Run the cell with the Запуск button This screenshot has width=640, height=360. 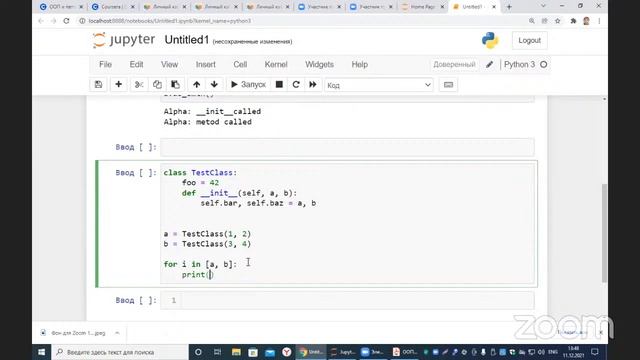[x=248, y=84]
